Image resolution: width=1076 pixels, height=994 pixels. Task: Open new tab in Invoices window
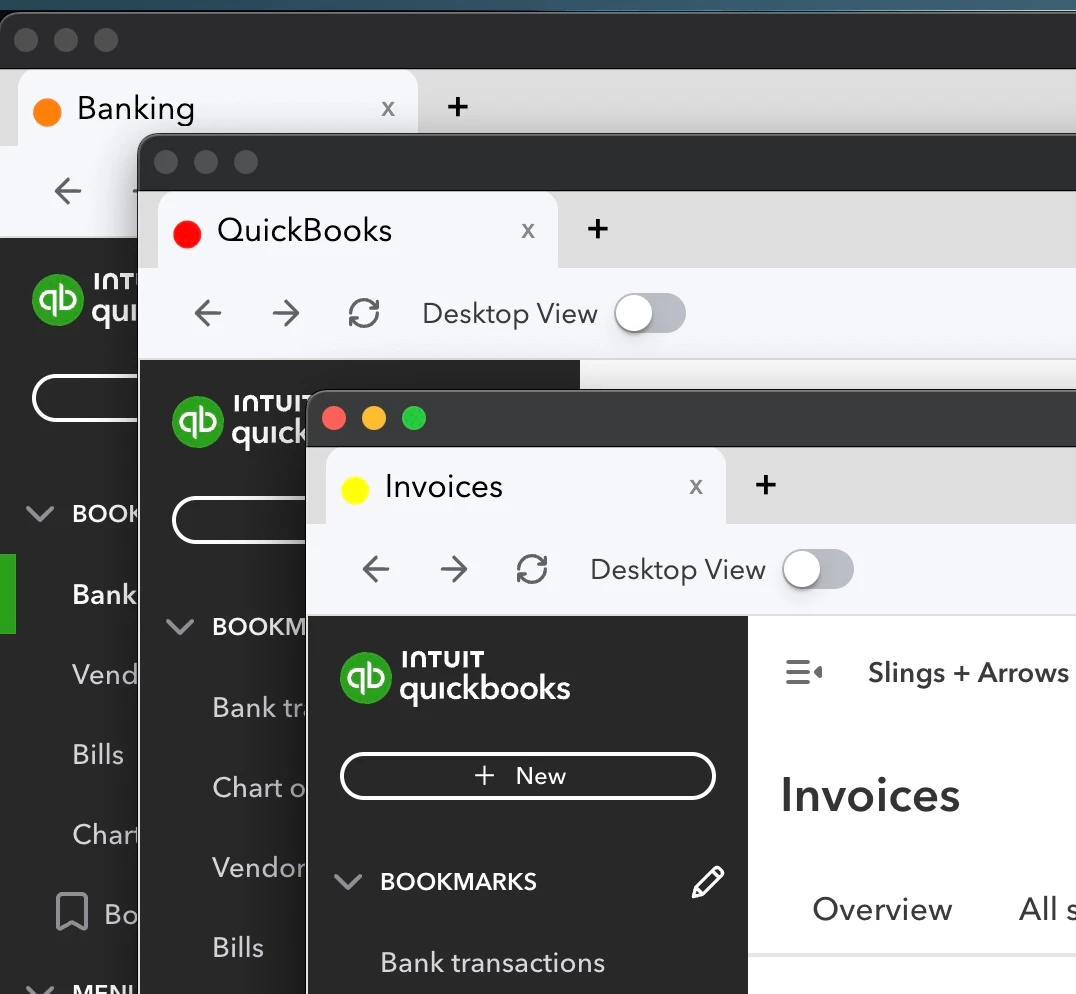coord(766,485)
